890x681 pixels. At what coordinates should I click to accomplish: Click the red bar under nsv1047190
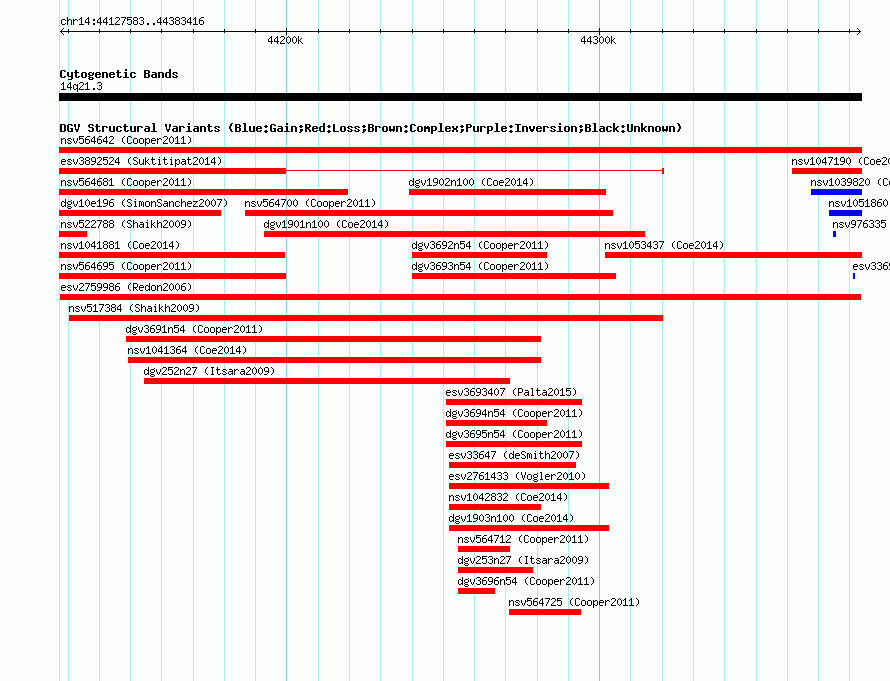click(x=827, y=171)
